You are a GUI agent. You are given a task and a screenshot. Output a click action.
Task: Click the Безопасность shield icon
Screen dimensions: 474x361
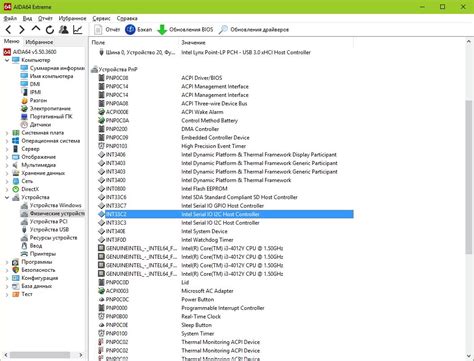[x=16, y=270]
